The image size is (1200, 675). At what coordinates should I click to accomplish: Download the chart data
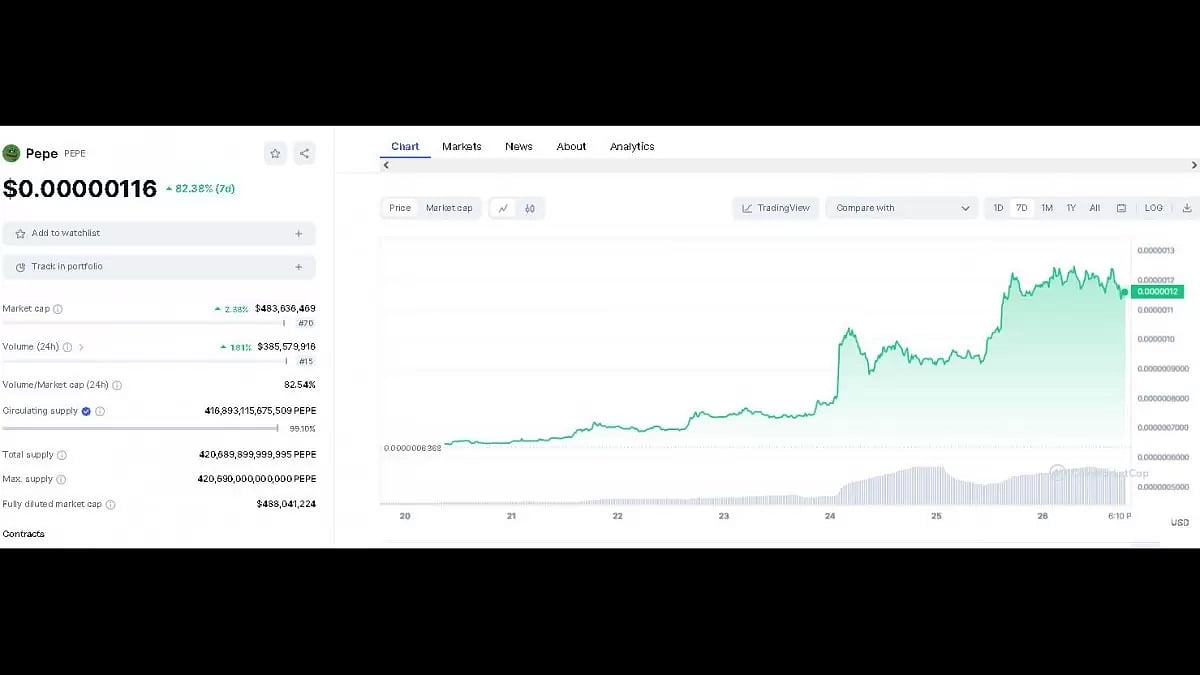tap(1187, 208)
